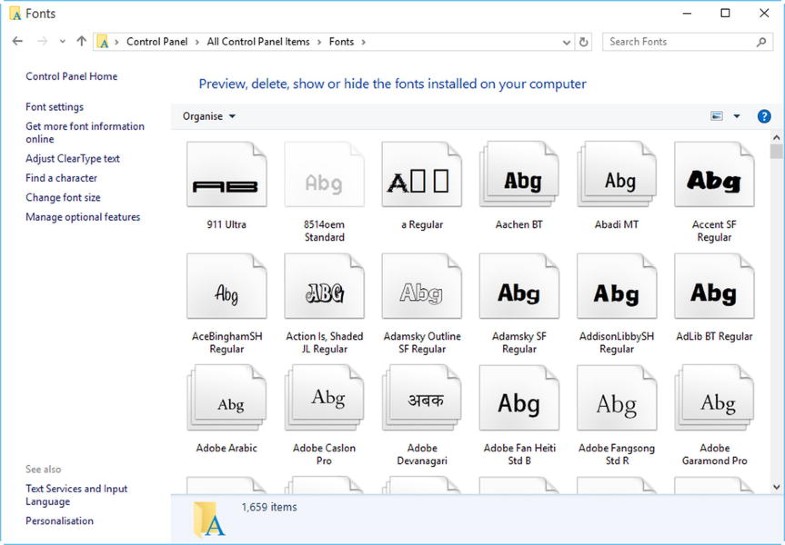
Task: Click the scrollbar up arrow
Action: click(x=776, y=137)
